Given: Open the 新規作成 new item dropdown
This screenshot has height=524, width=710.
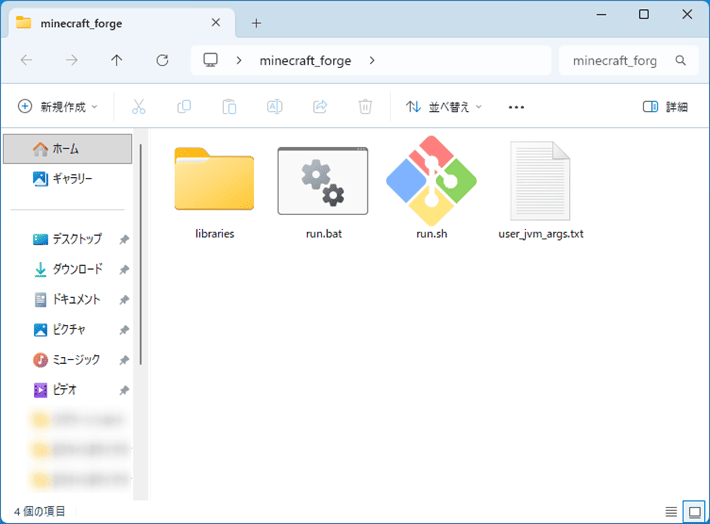Looking at the screenshot, I should [58, 107].
